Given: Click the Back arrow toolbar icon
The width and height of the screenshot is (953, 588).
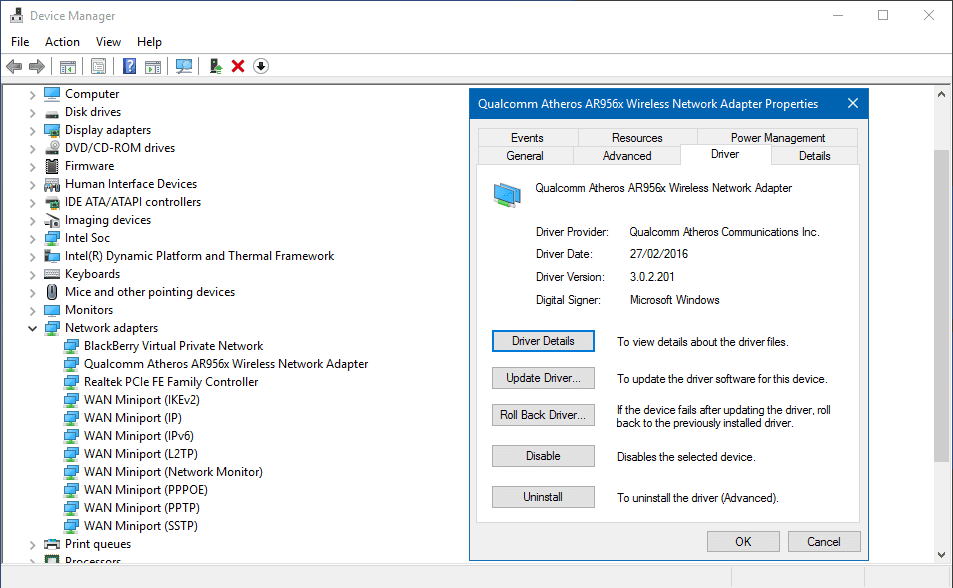Looking at the screenshot, I should click(14, 66).
